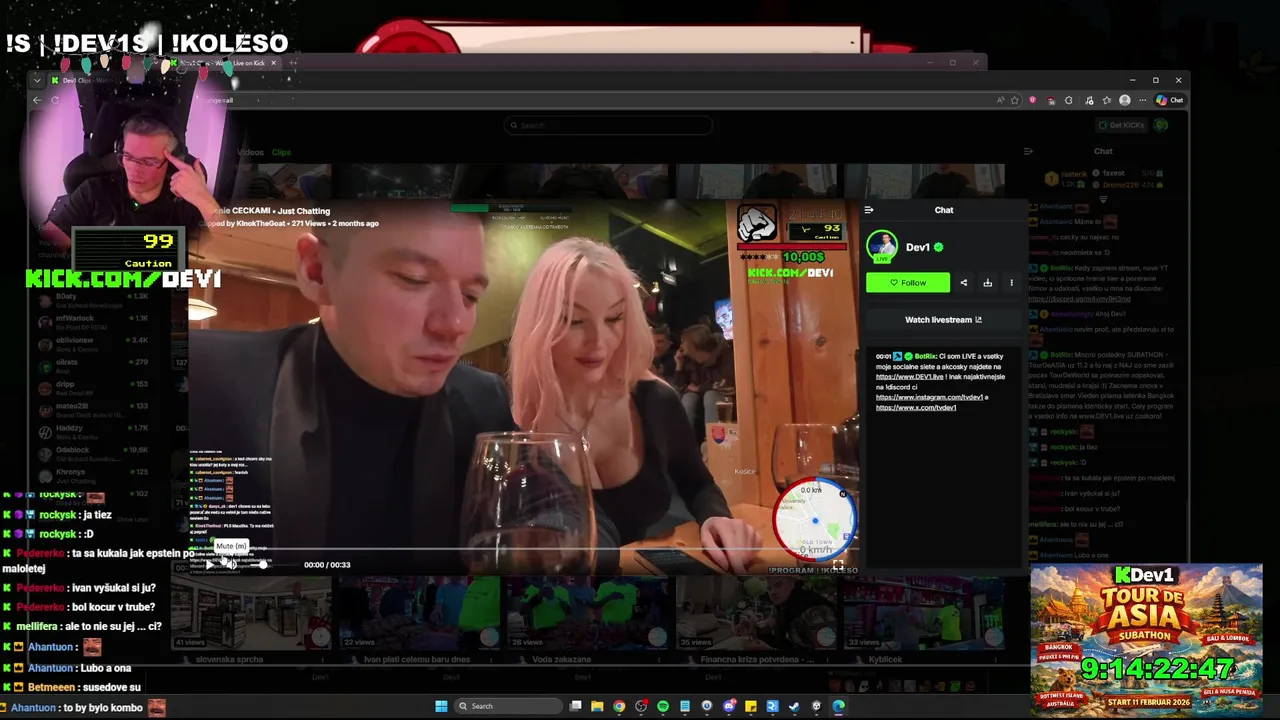Open the x.com/tvdev1 link

pyautogui.click(x=916, y=408)
